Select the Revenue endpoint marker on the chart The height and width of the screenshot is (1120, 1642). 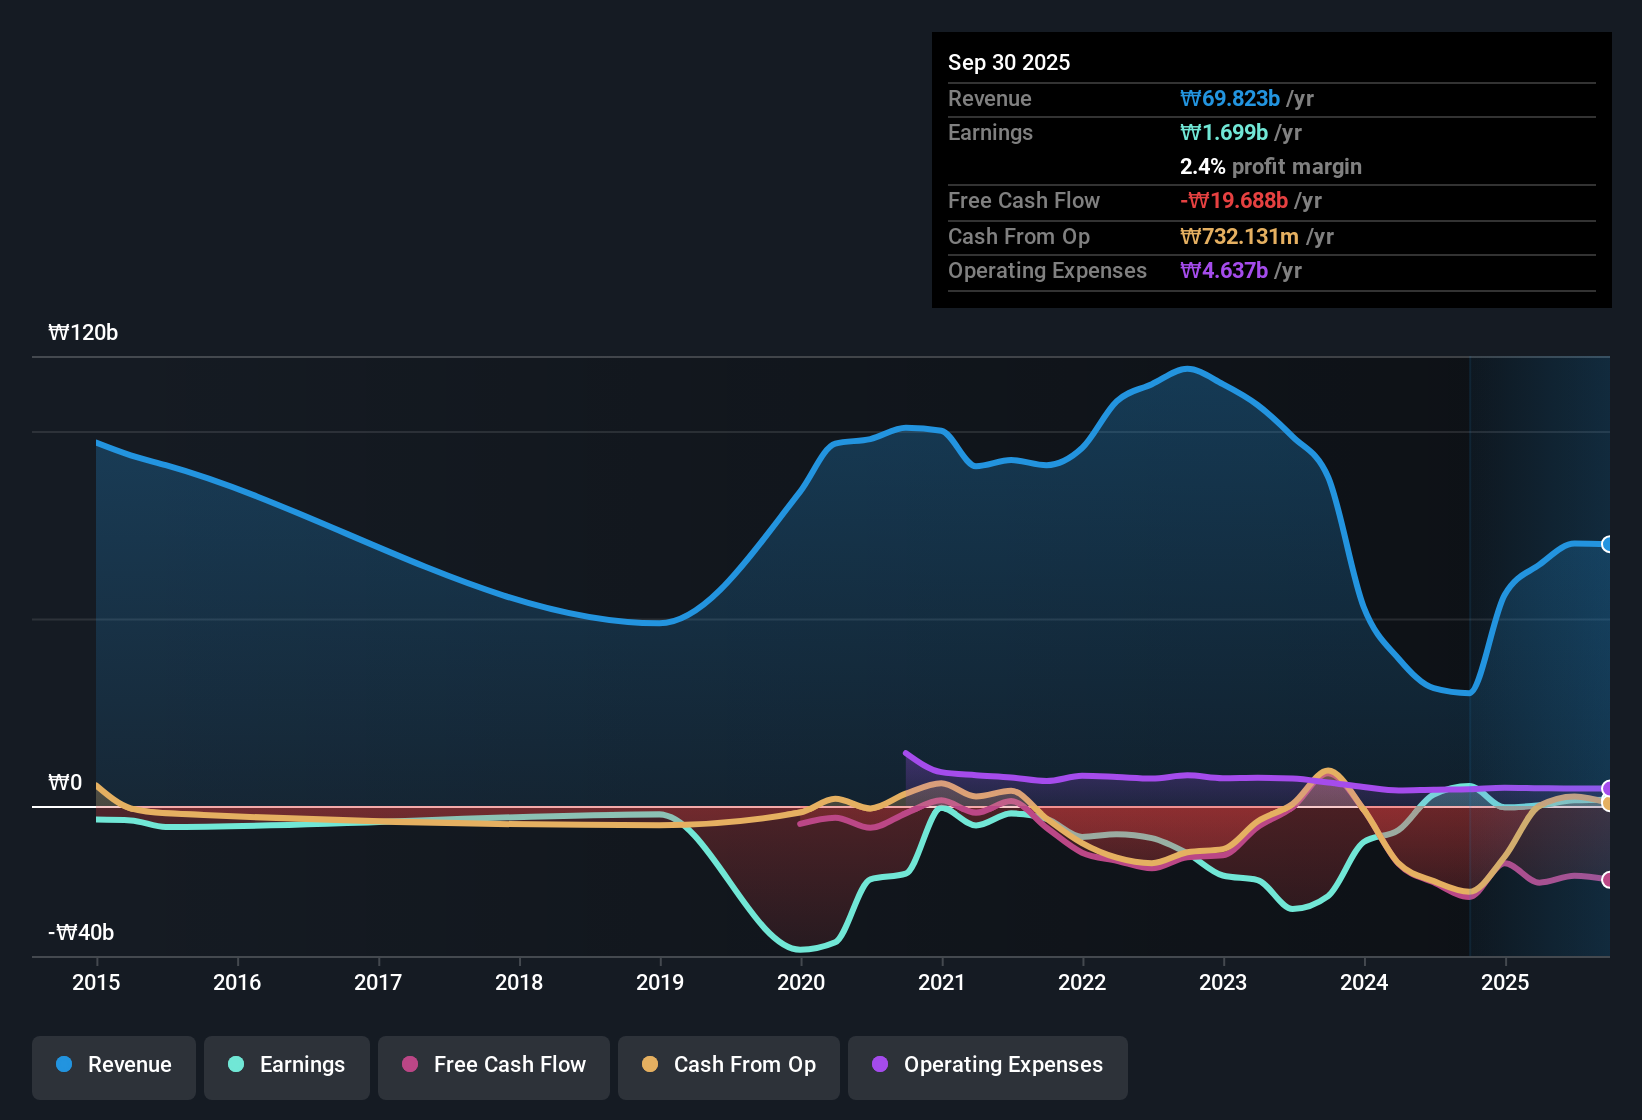click(x=1607, y=543)
